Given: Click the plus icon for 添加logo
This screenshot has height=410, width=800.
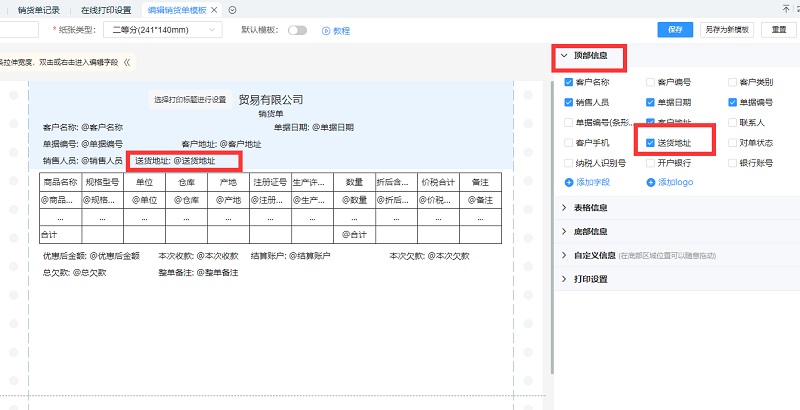Looking at the screenshot, I should coord(651,183).
